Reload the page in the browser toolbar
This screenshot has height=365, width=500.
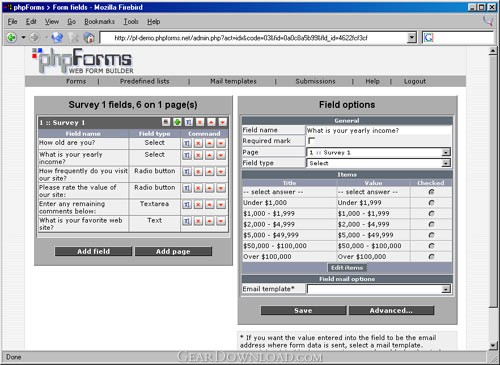click(57, 38)
